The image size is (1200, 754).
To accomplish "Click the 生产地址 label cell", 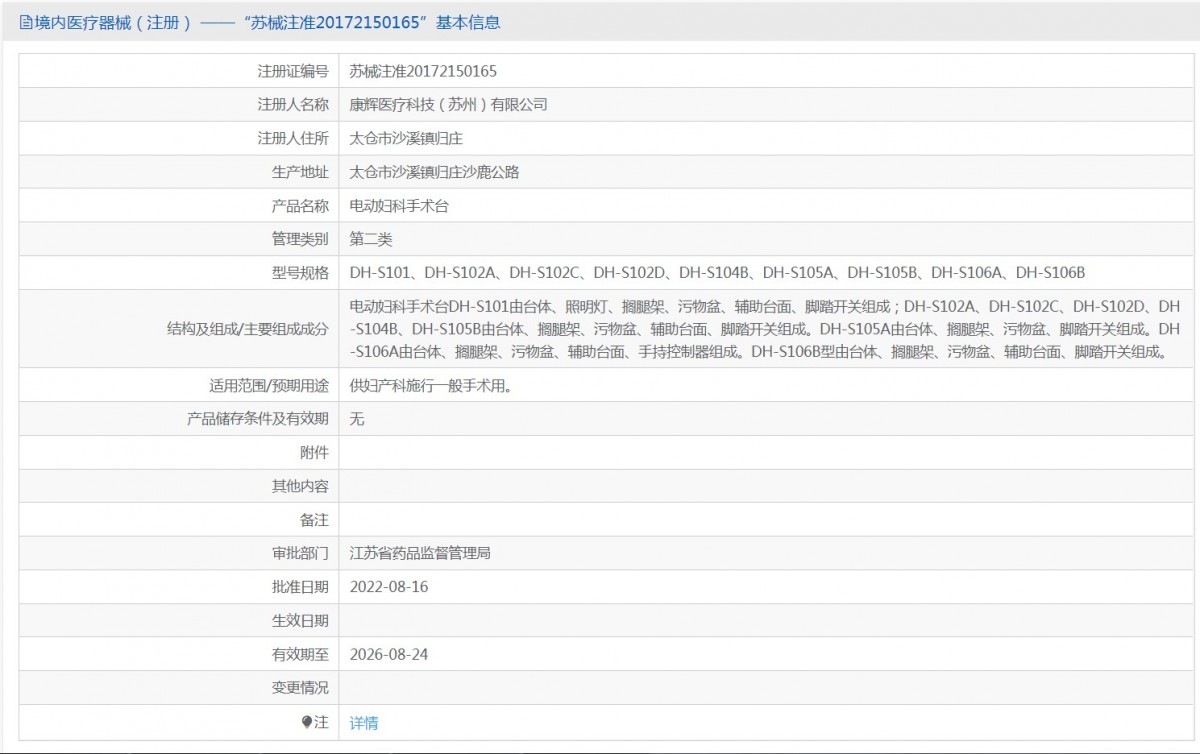I will pos(179,172).
